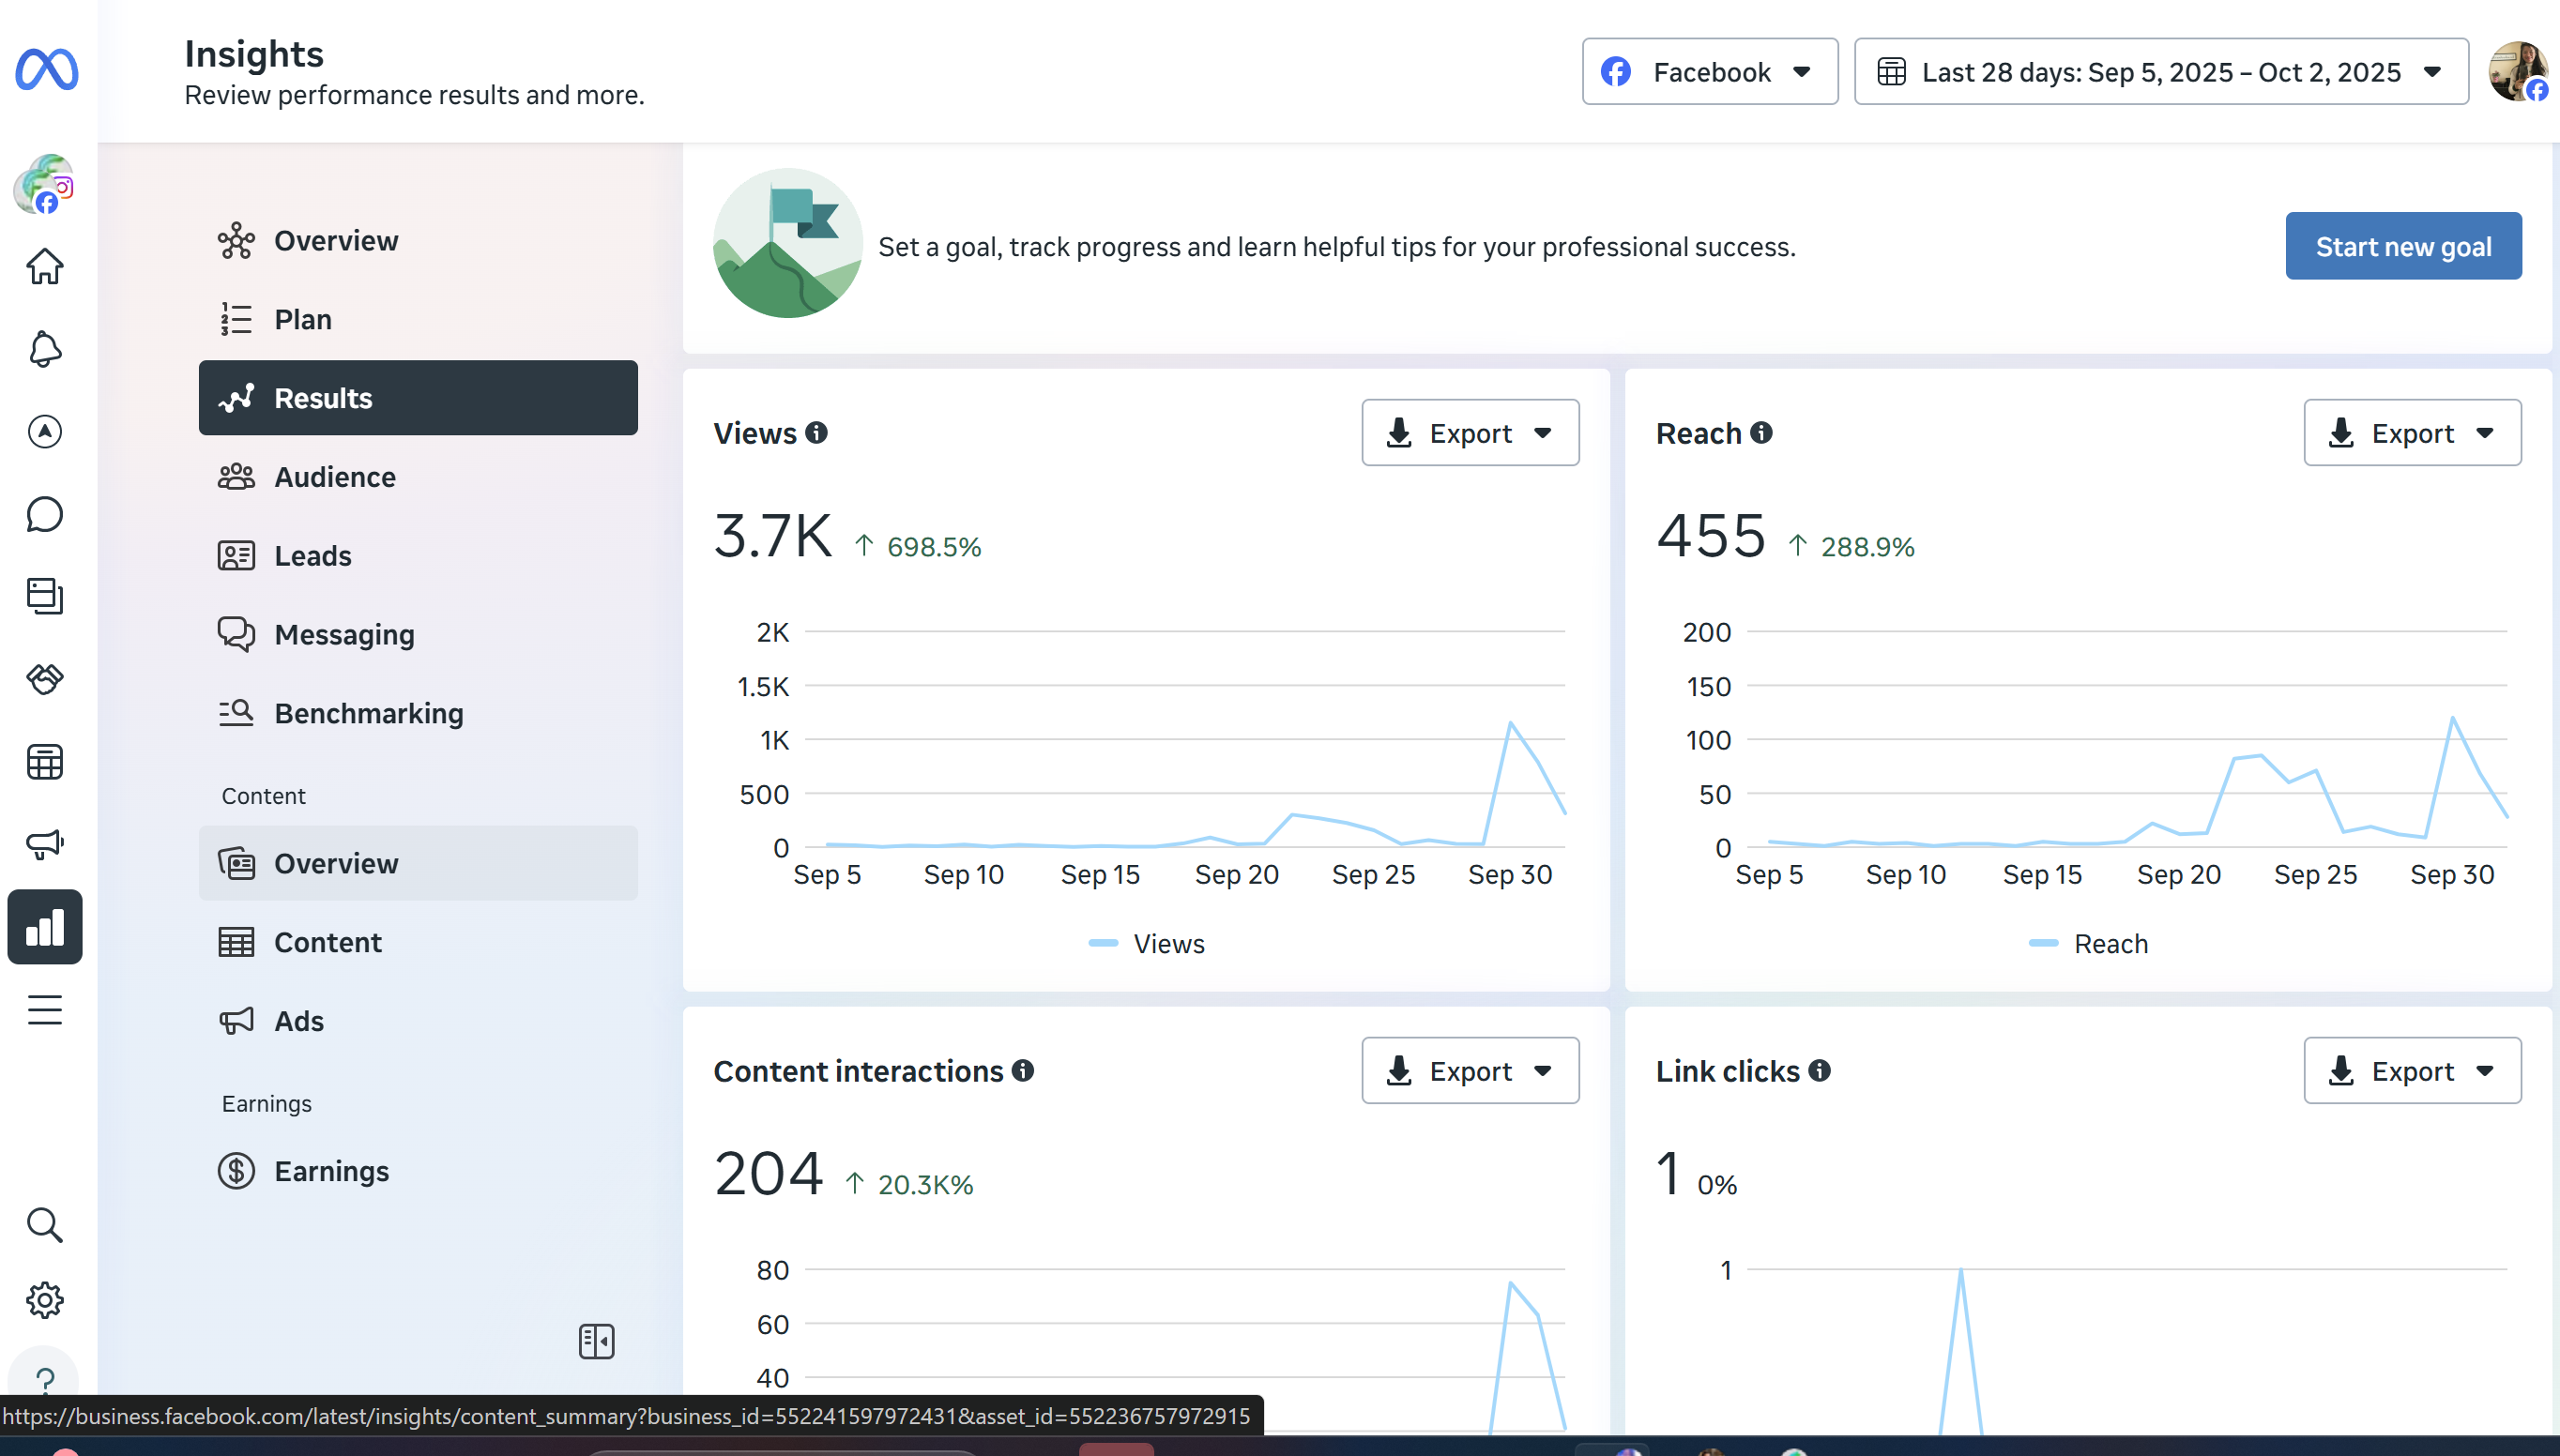Open the Ads megaphone icon in rail
The image size is (2560, 1456).
pos(45,845)
